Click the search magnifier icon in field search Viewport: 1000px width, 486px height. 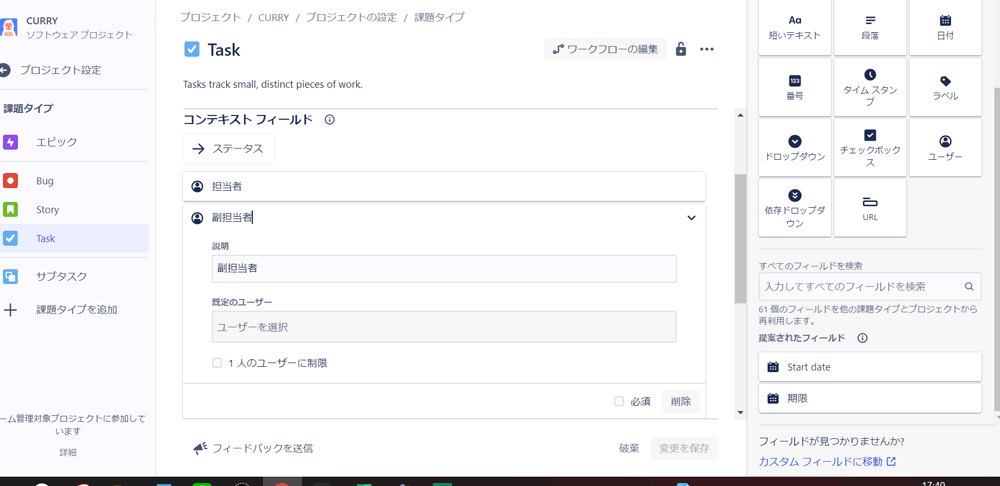click(968, 286)
